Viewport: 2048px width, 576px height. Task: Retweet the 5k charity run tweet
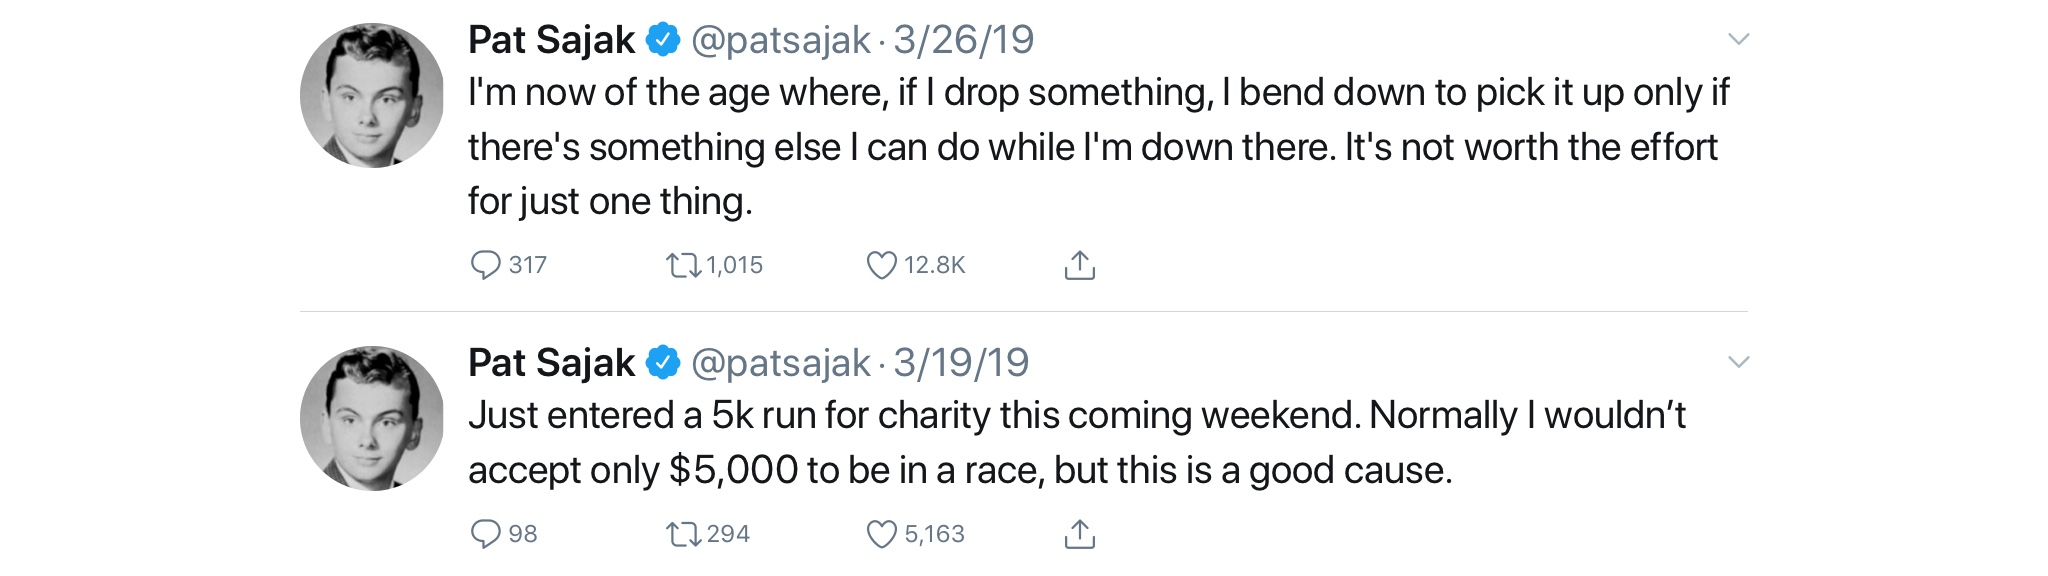point(684,534)
